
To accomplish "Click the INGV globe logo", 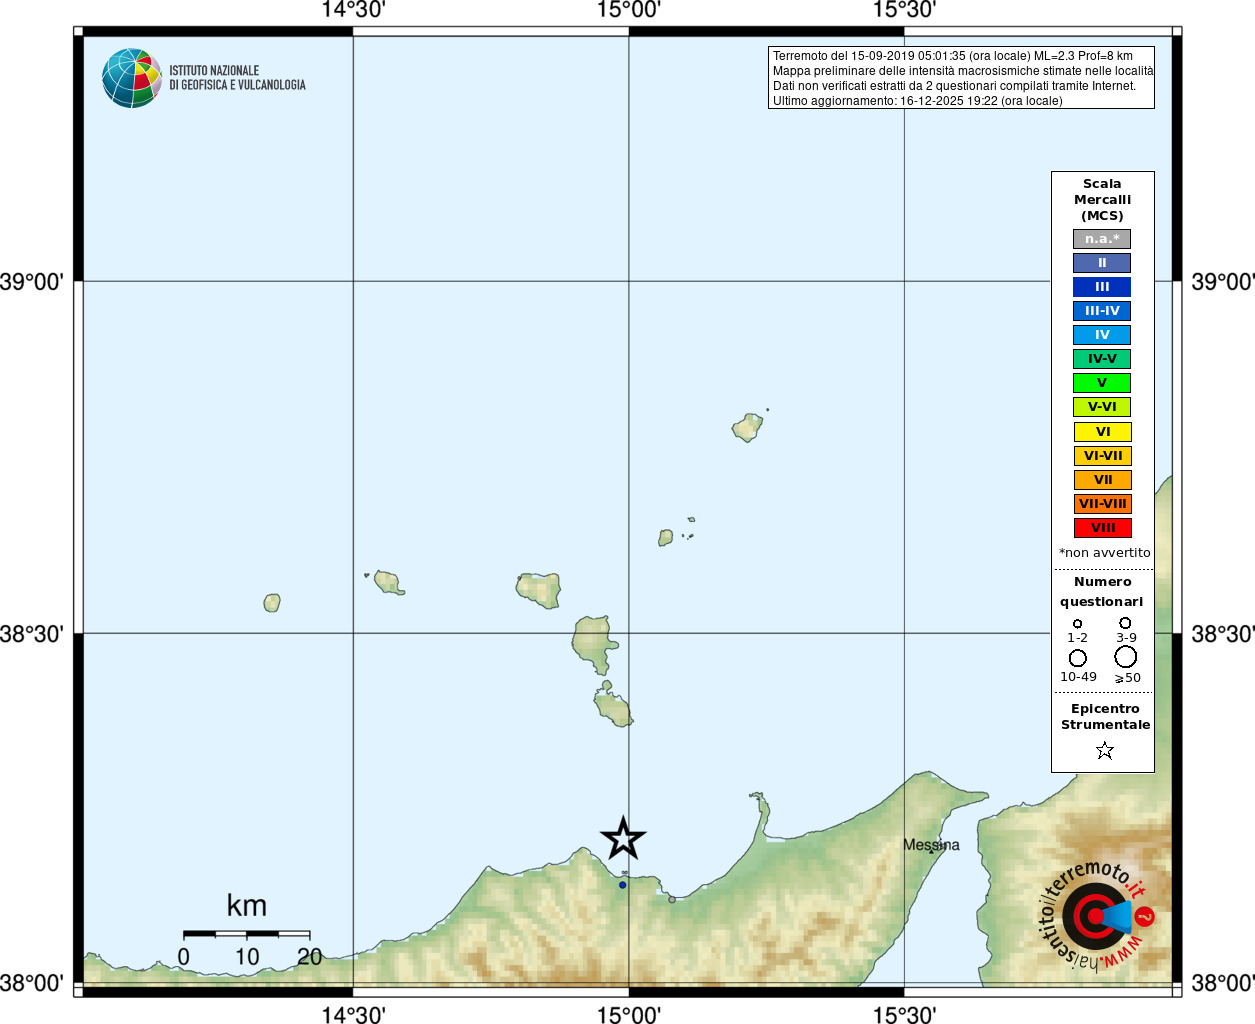I will (x=132, y=78).
